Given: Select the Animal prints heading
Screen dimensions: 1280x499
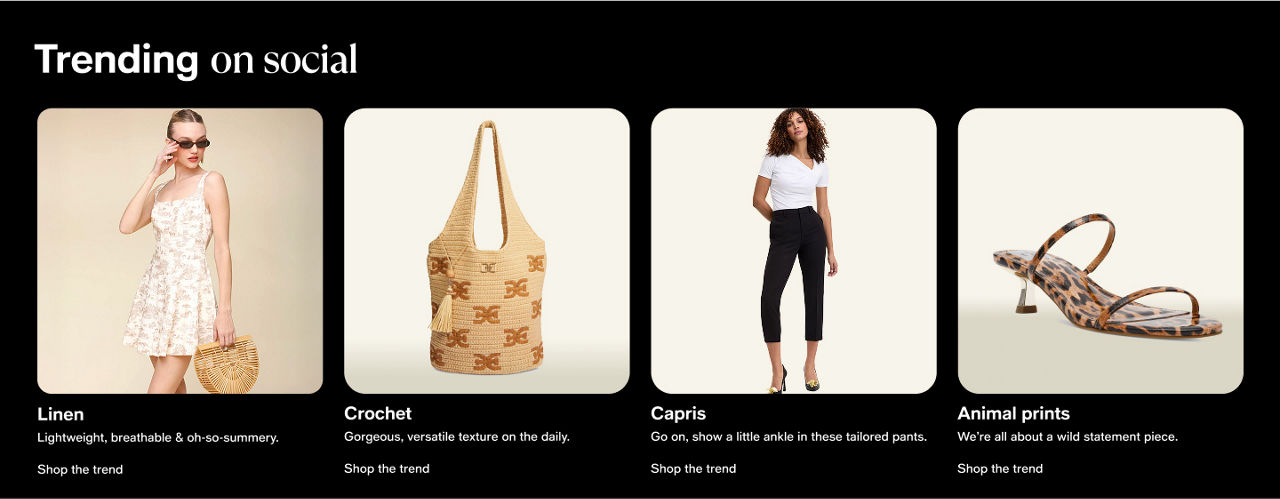Looking at the screenshot, I should point(1014,414).
